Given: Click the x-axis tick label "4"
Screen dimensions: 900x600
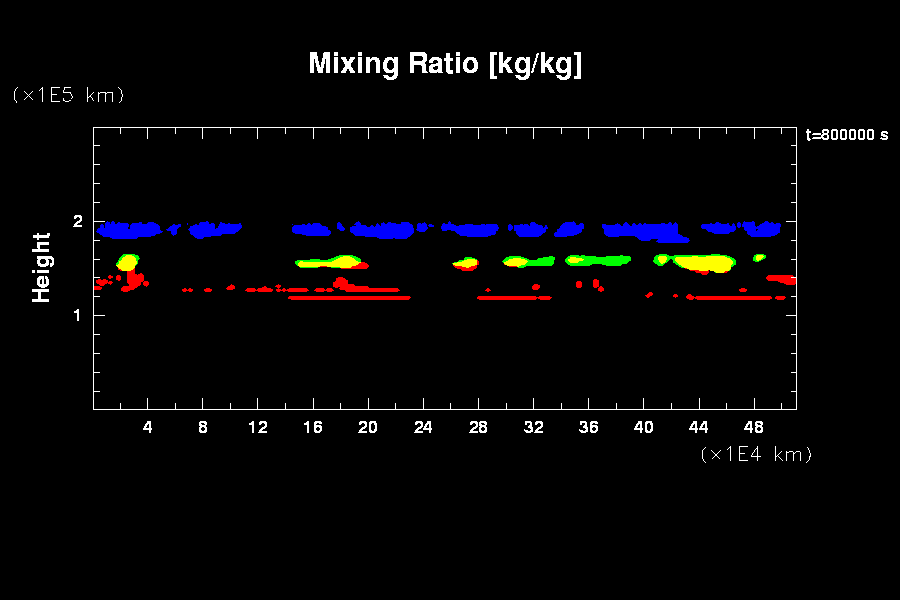Looking at the screenshot, I should pyautogui.click(x=148, y=427).
